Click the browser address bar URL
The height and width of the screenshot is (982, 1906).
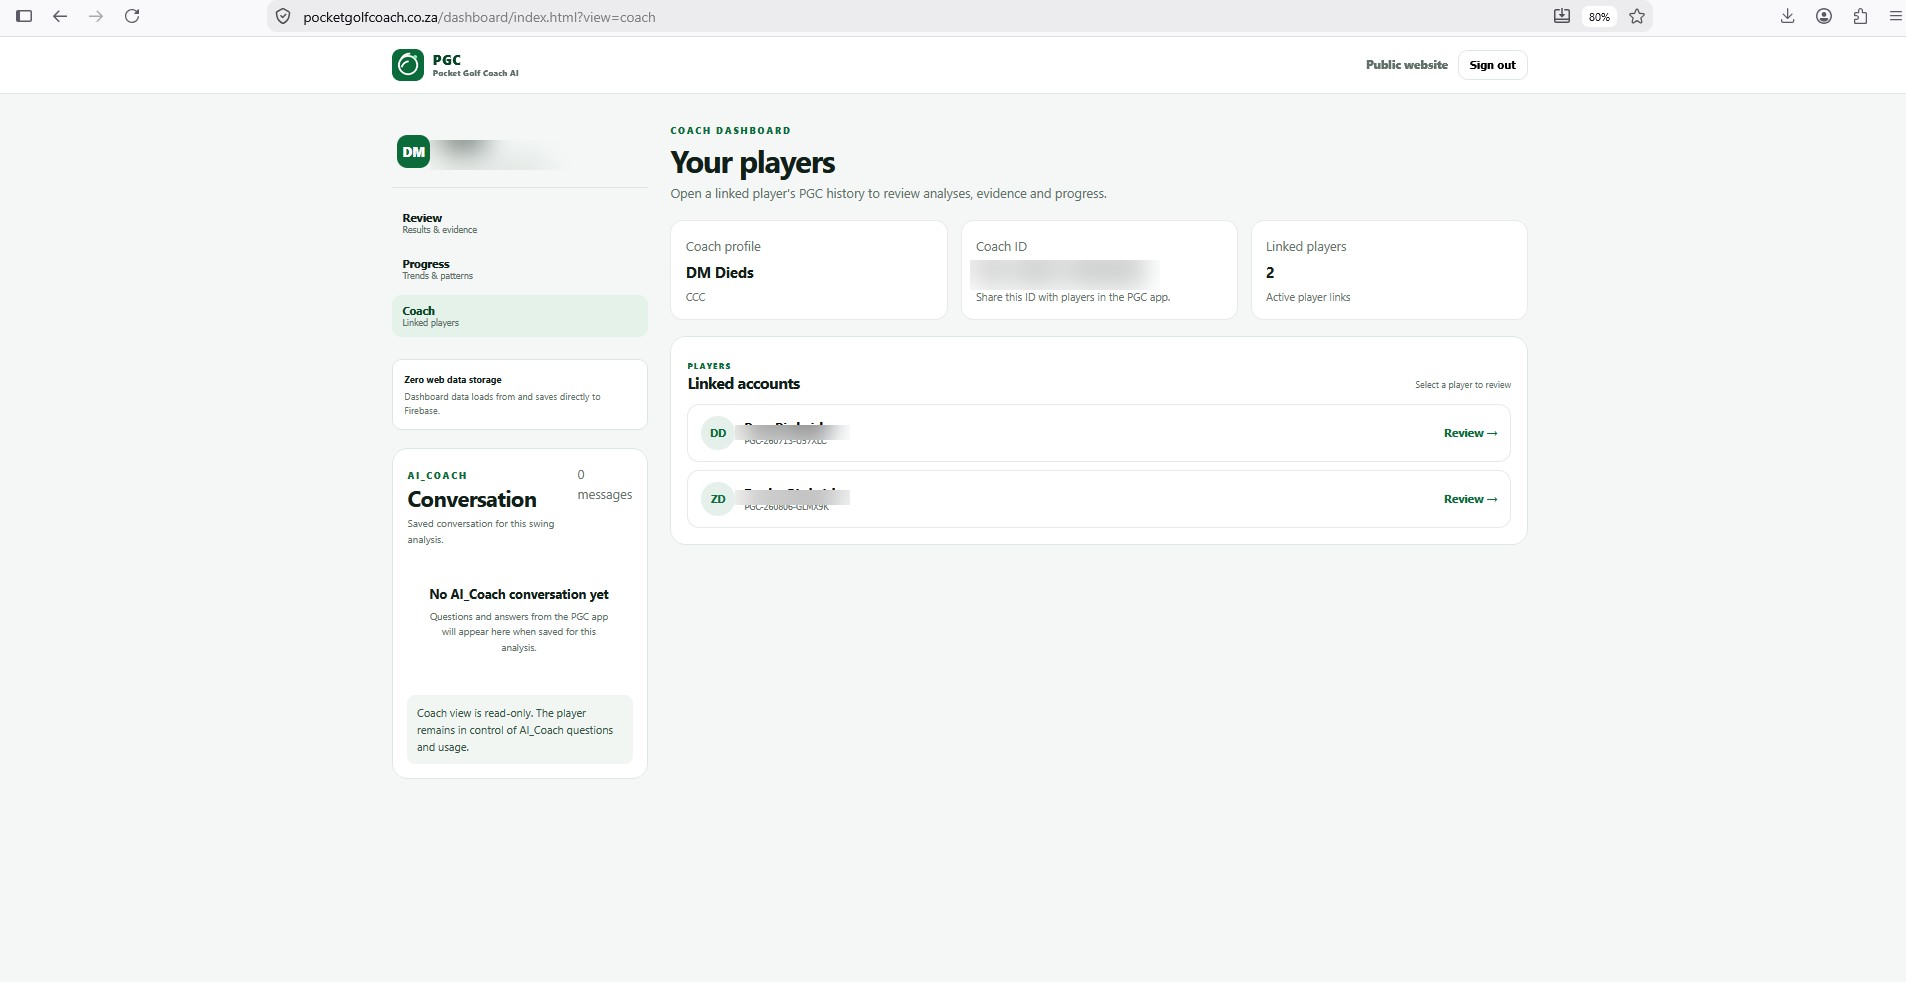(479, 17)
